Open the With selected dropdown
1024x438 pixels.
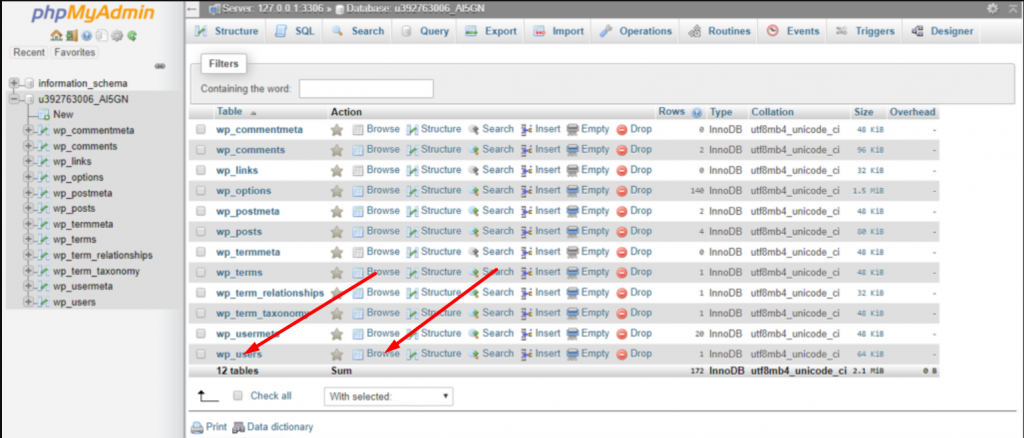[x=389, y=397]
